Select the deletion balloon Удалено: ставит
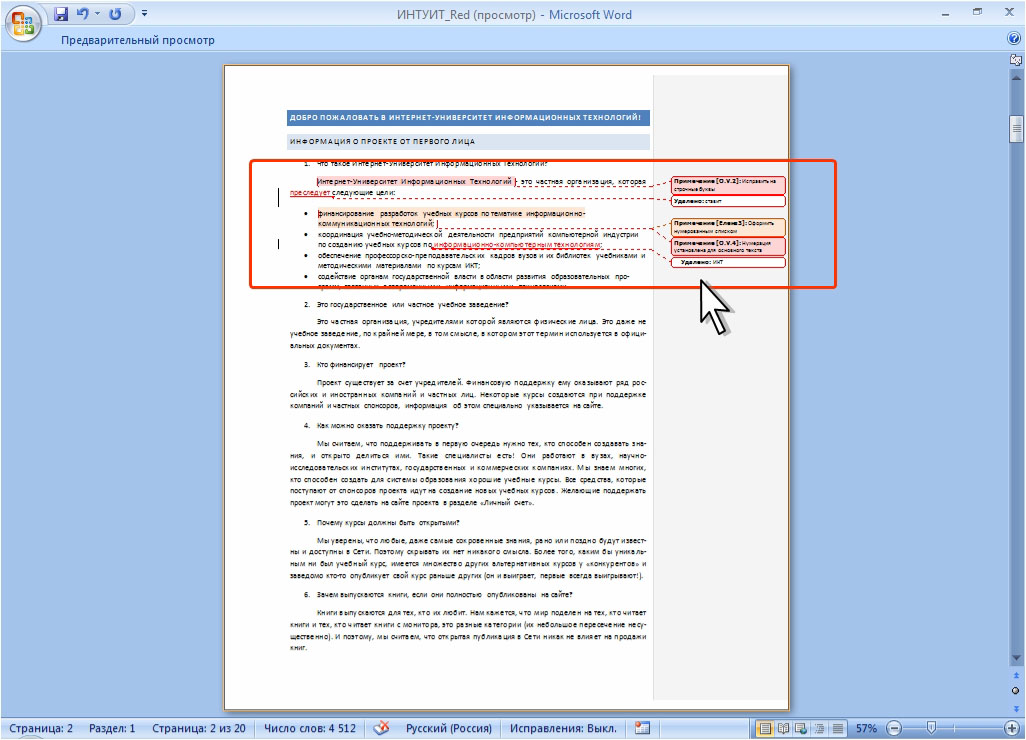The width and height of the screenshot is (1026, 740). [x=728, y=201]
